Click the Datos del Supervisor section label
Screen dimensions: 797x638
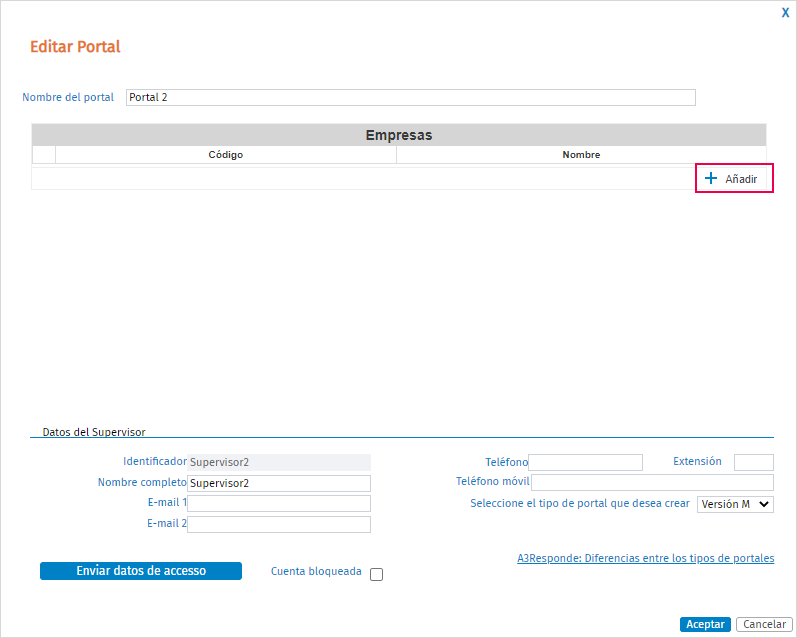tap(94, 432)
